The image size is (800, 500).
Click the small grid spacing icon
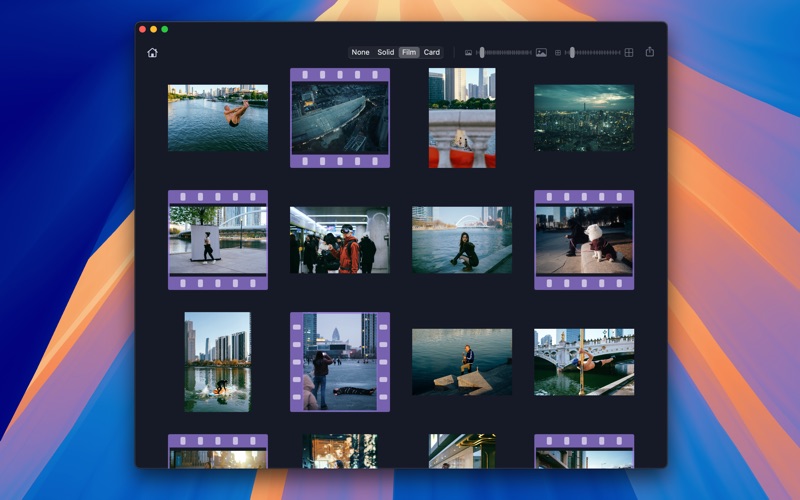(x=558, y=53)
